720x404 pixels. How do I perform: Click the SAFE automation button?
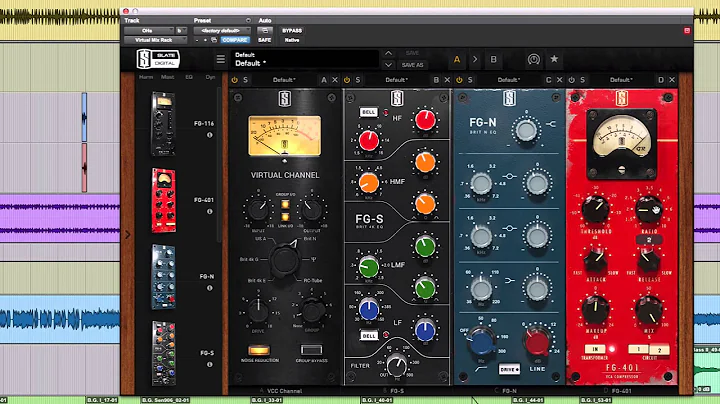pyautogui.click(x=264, y=40)
